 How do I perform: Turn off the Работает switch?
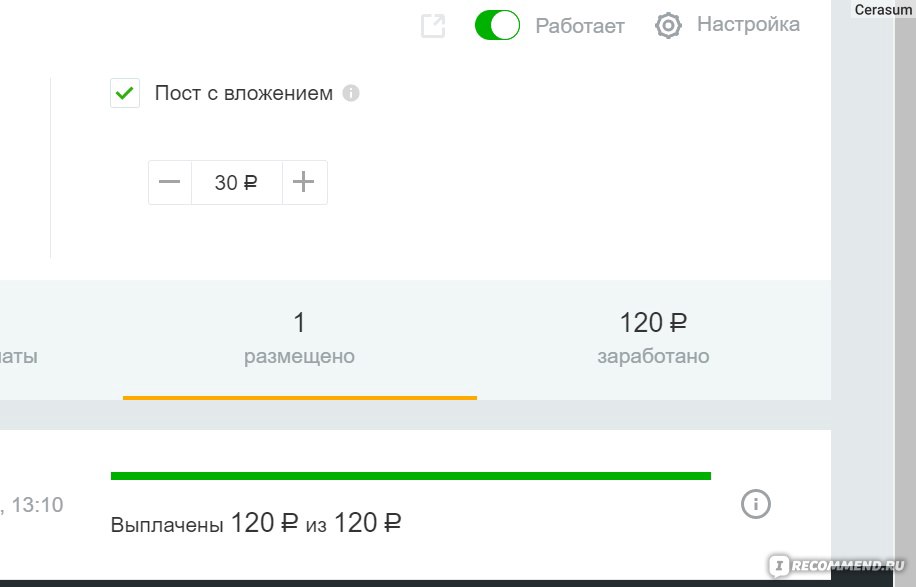497,25
